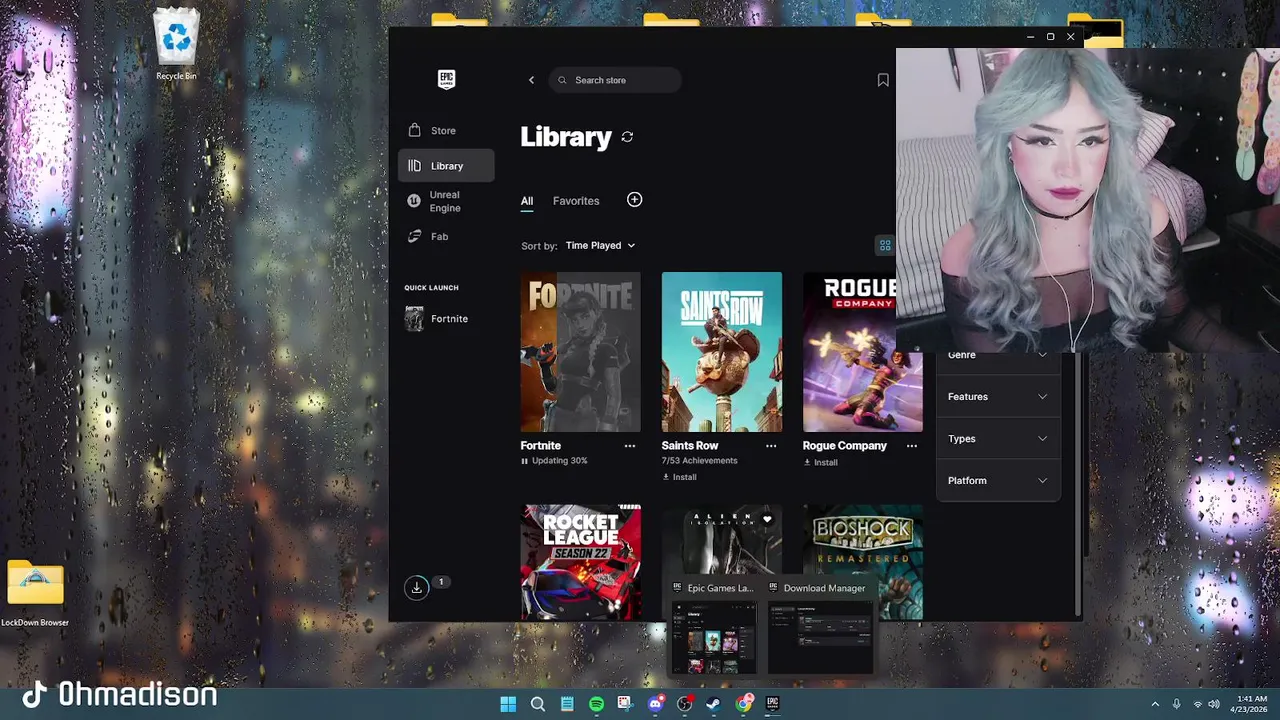
Task: Click the microphone tray icon
Action: (1177, 704)
